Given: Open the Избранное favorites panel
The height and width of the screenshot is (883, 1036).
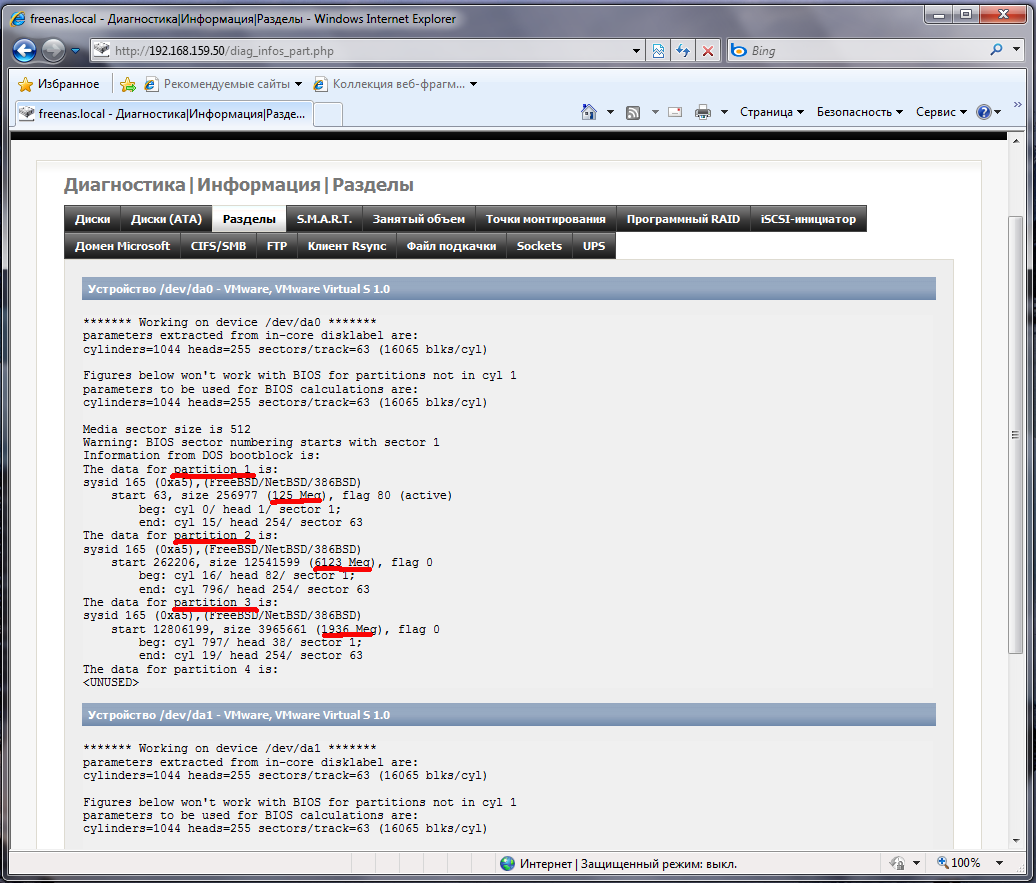Looking at the screenshot, I should (x=59, y=84).
